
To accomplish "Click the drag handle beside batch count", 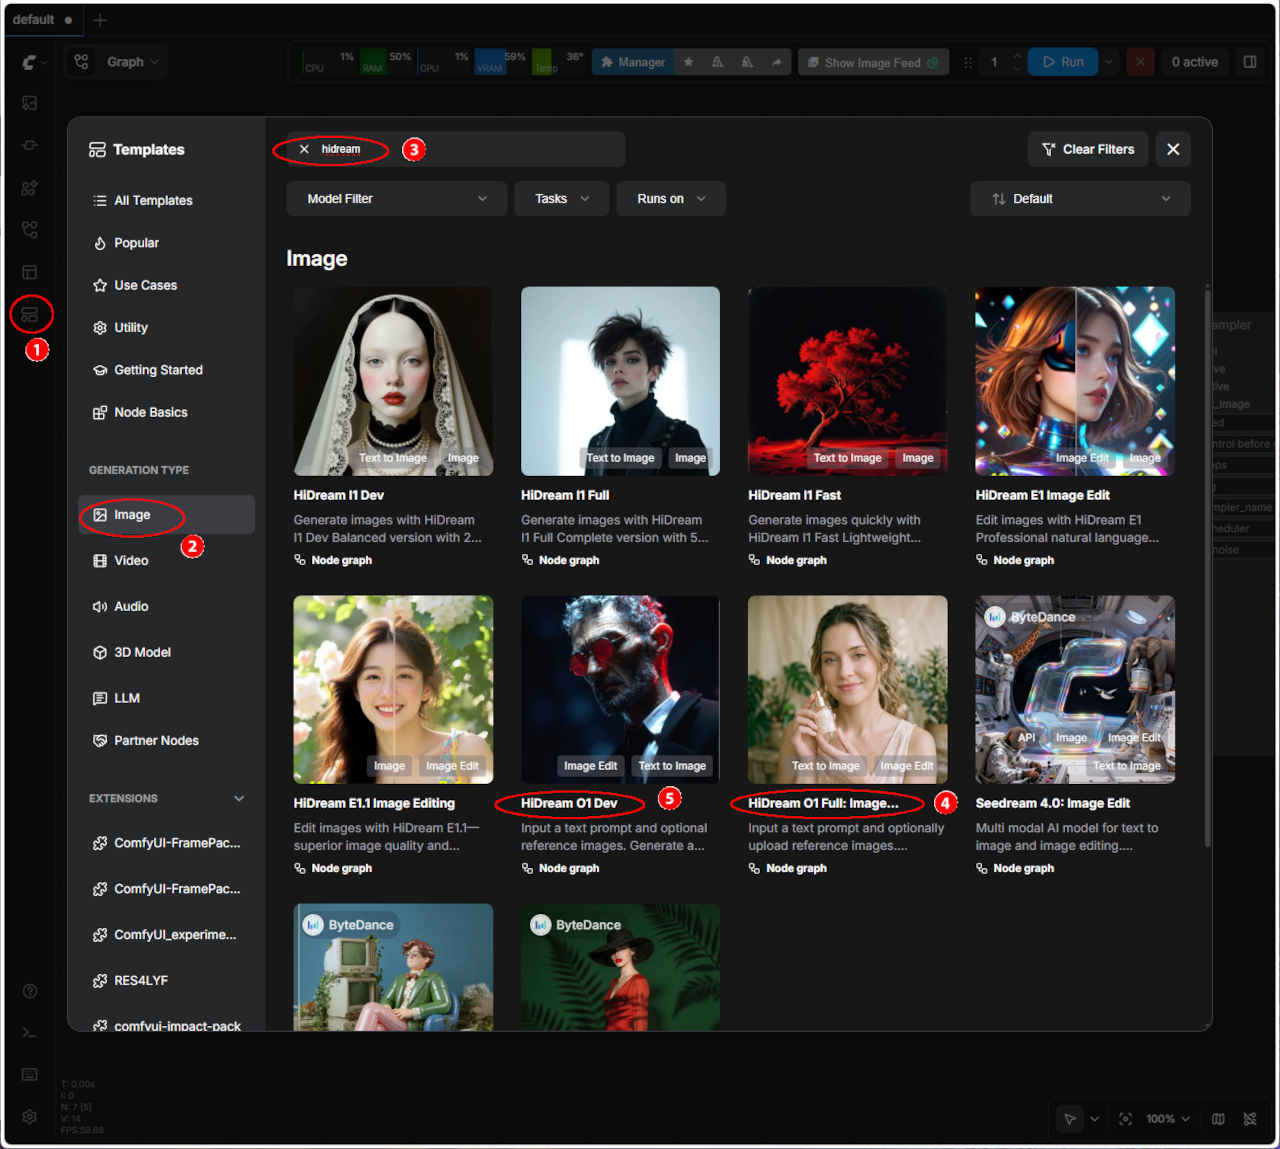I will pyautogui.click(x=967, y=62).
